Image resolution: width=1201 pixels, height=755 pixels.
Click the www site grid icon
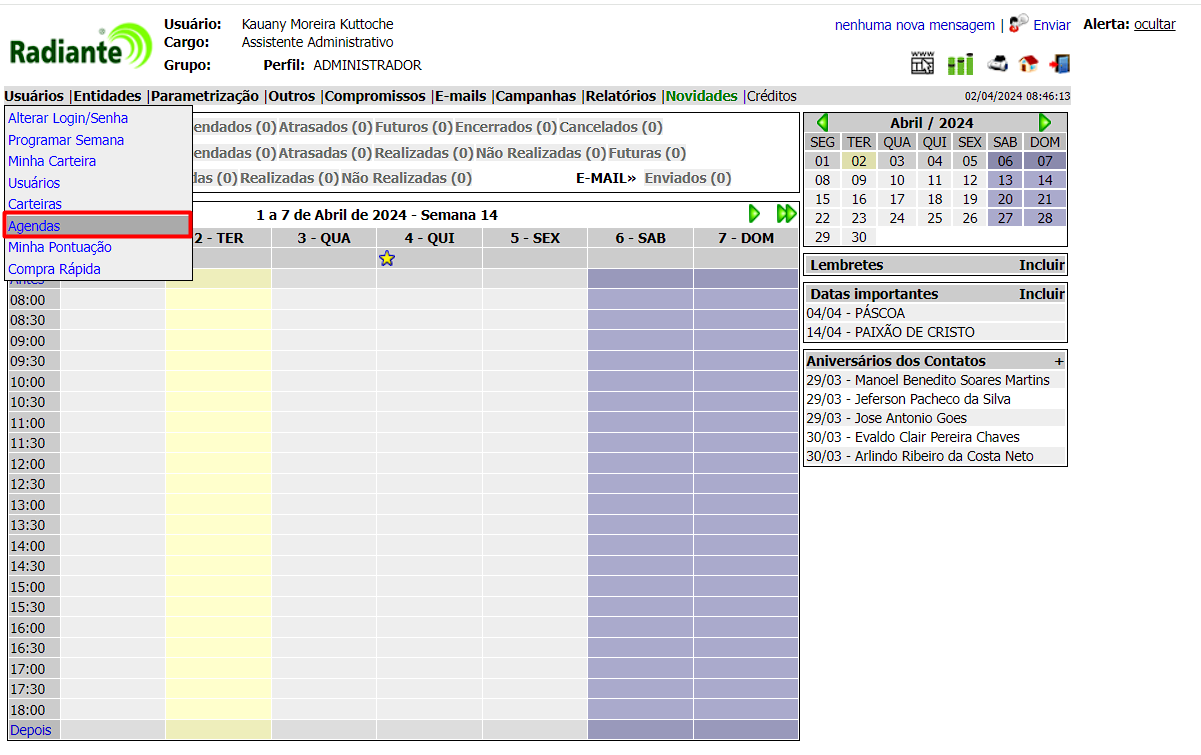(x=922, y=63)
